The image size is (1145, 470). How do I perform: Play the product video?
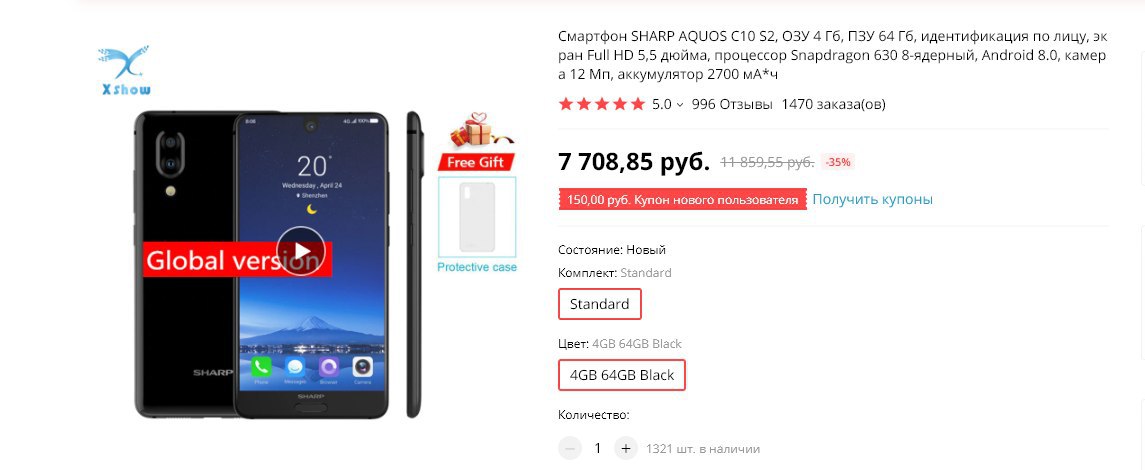click(x=301, y=251)
